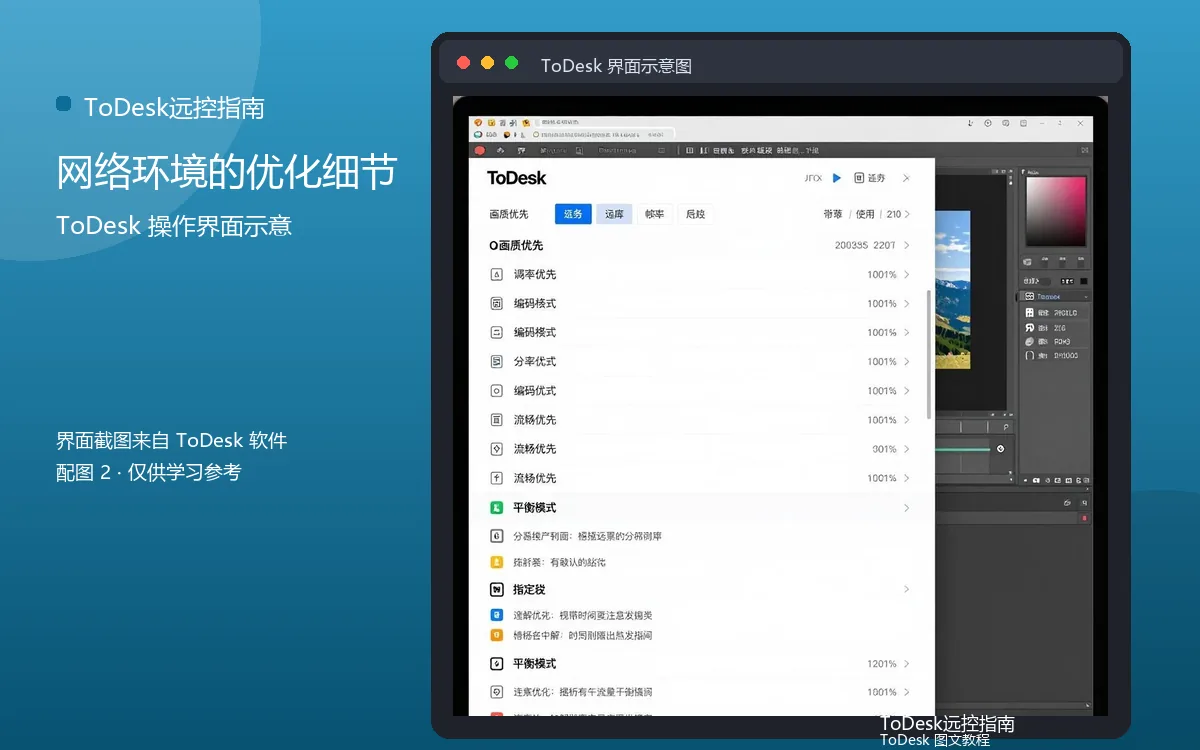
Task: Click the yellow square icon under 平衡模式
Action: tap(496, 562)
